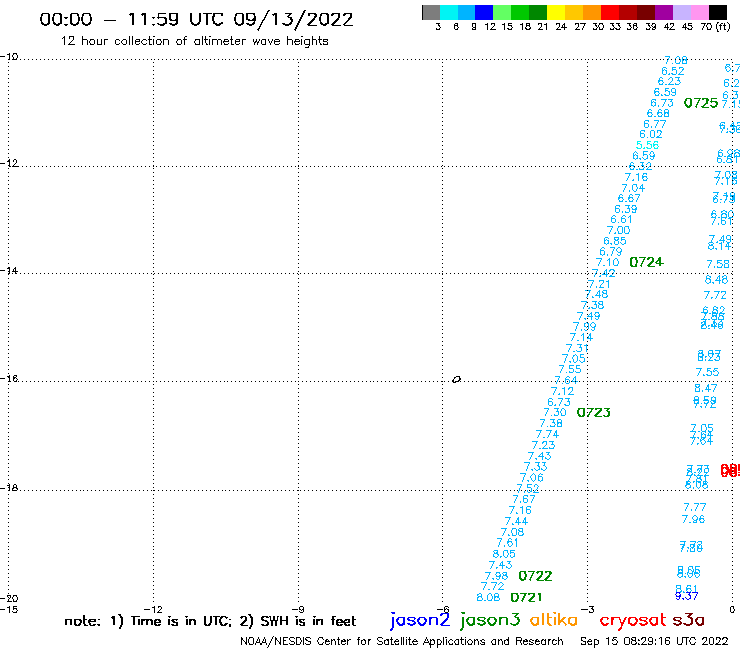Click the right-track value '8.47'
This screenshot has width=740, height=650.
click(x=706, y=388)
